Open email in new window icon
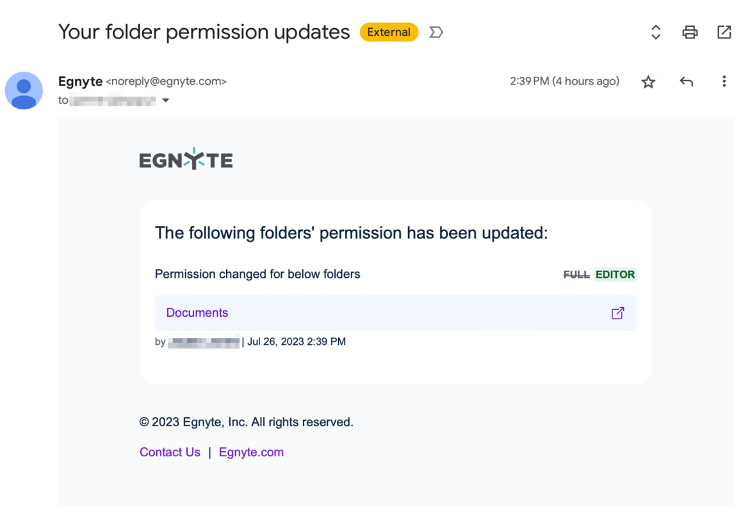 click(x=724, y=32)
